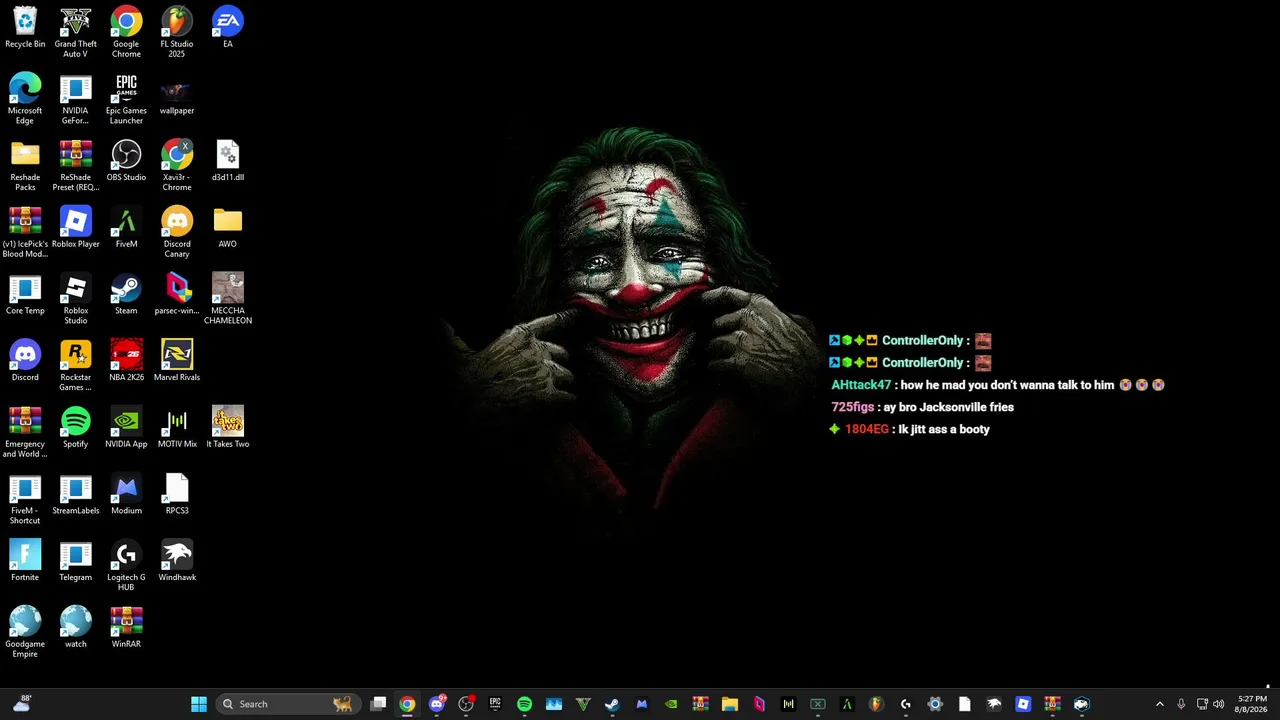Open the Settings gear on the taskbar
The image size is (1280, 720).
click(935, 704)
